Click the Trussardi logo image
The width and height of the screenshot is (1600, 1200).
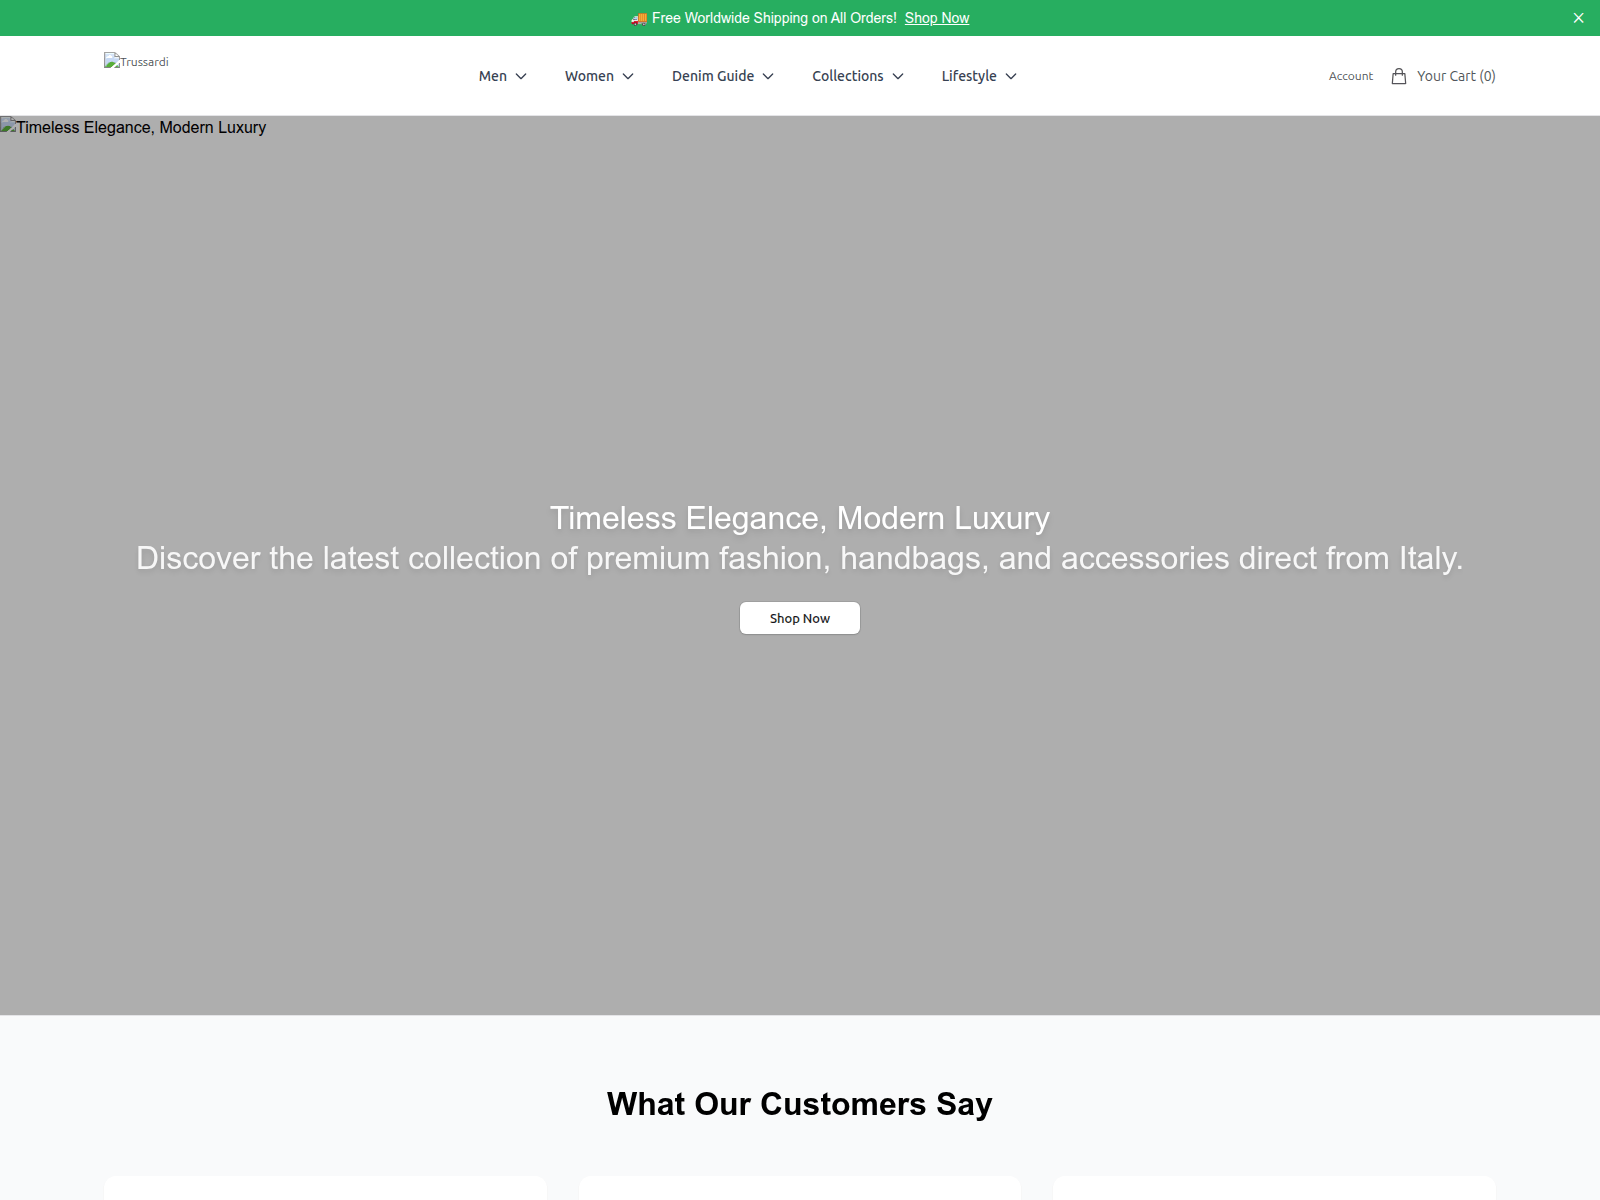[136, 61]
